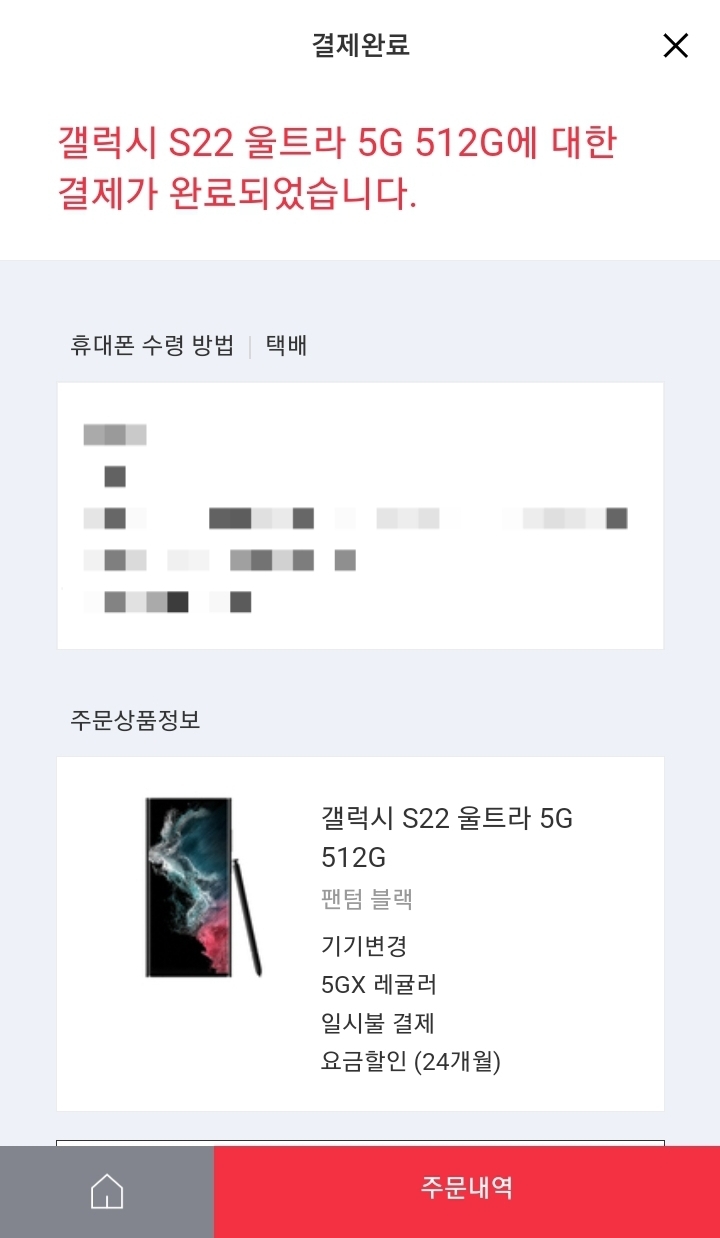The image size is (720, 1238).
Task: Open the blurred delivery address card
Action: 360,516
